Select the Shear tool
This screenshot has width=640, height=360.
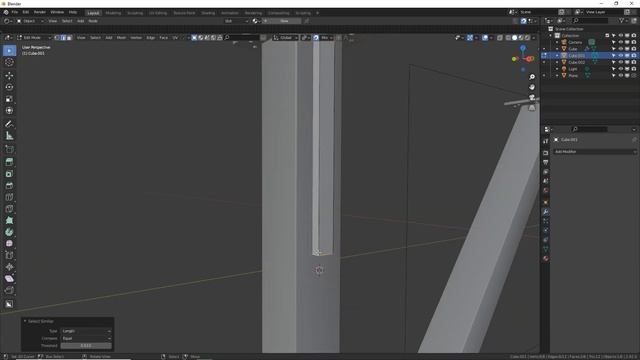tap(9, 278)
